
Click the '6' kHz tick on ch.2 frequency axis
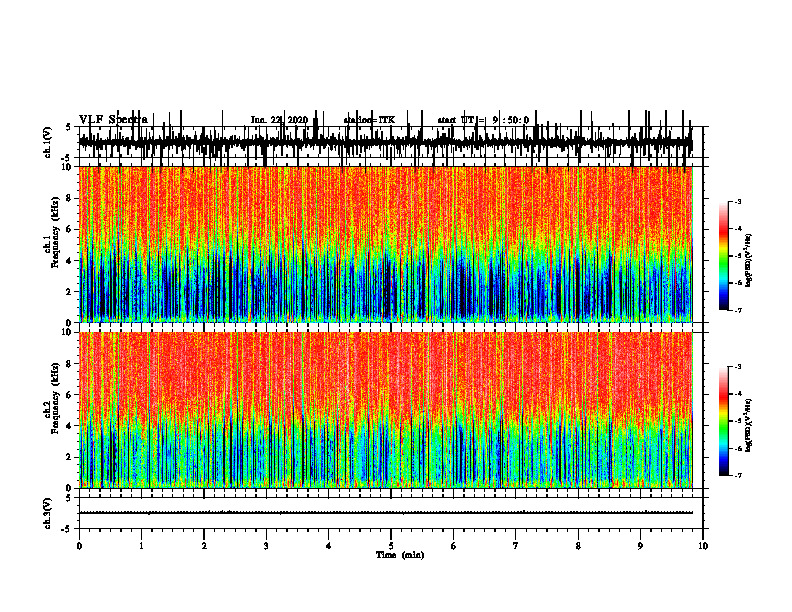(x=70, y=395)
